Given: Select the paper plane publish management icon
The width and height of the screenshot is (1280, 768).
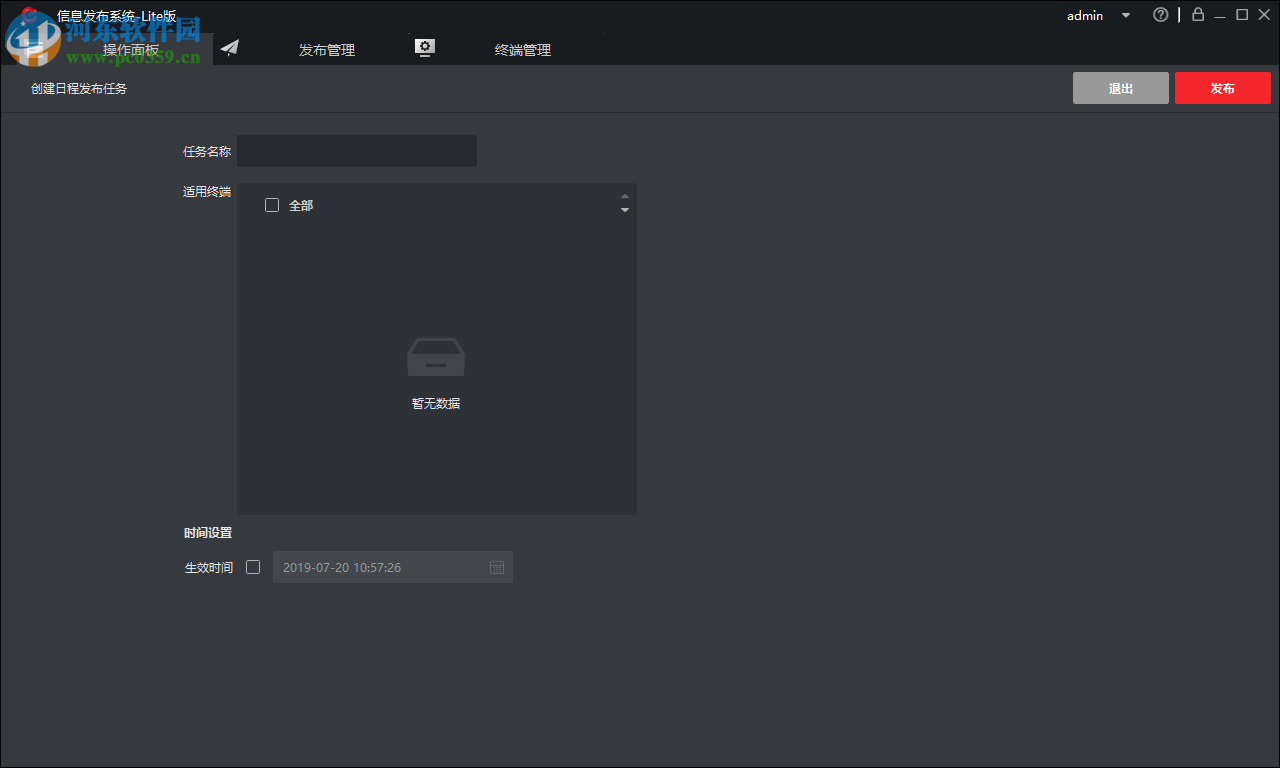Looking at the screenshot, I should [x=229, y=47].
